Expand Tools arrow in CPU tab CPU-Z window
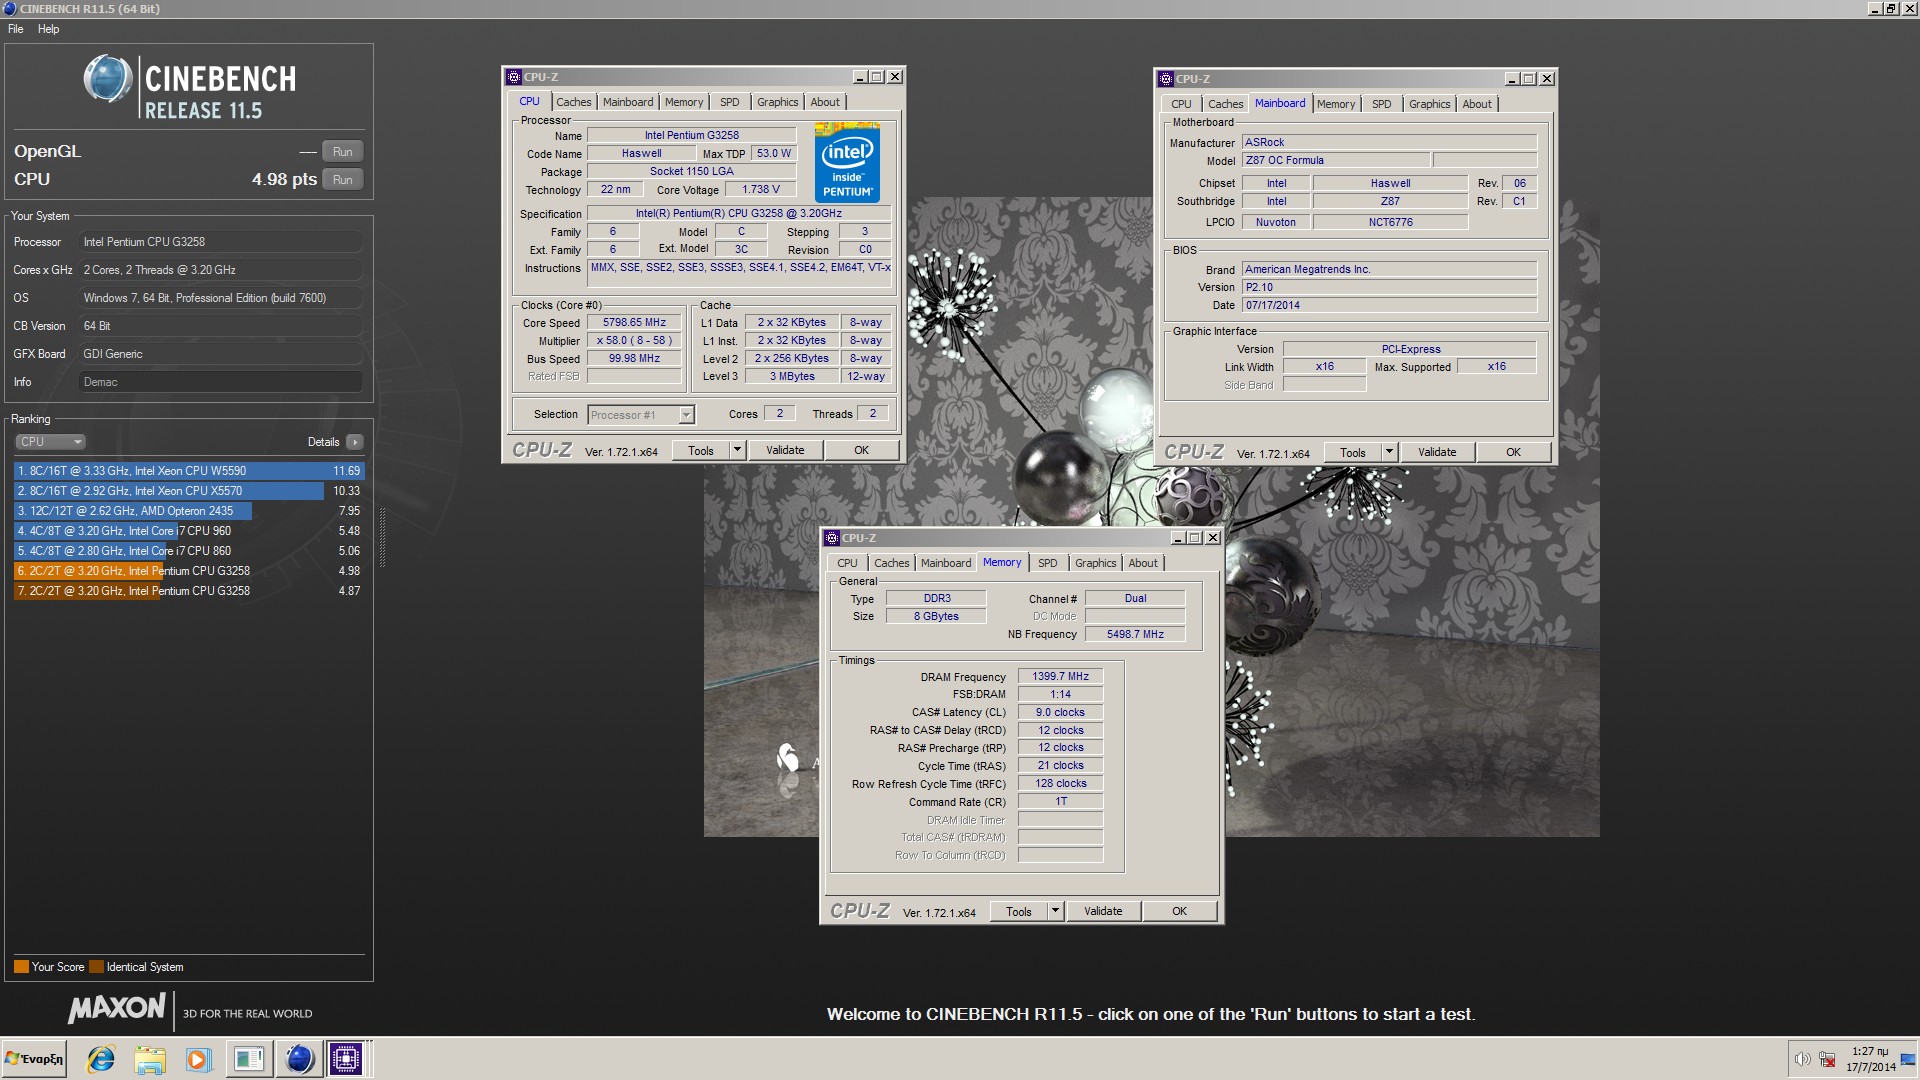The width and height of the screenshot is (1920, 1080). pos(738,451)
